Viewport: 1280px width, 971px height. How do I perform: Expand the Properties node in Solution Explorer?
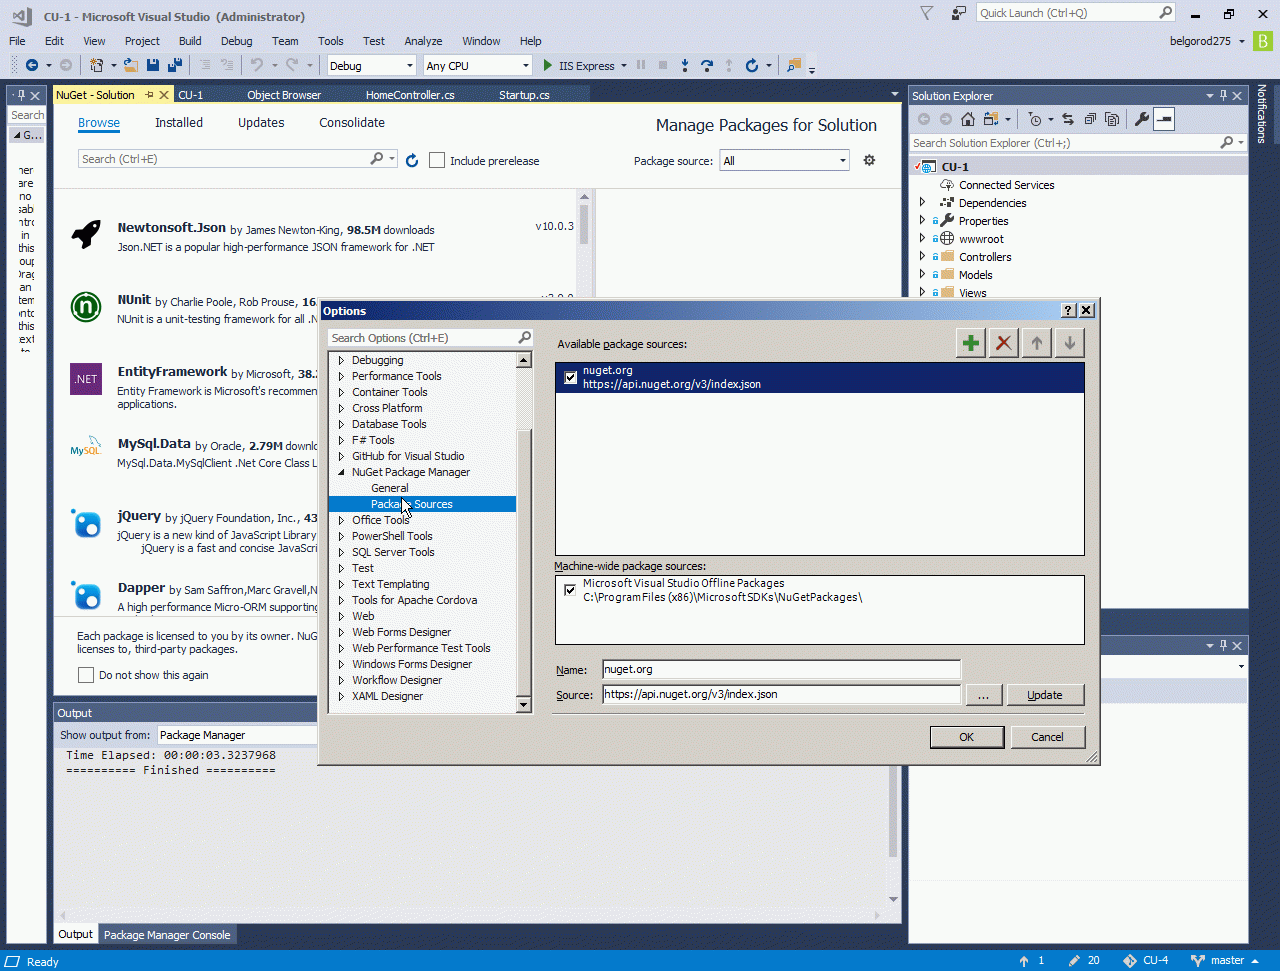(x=923, y=221)
